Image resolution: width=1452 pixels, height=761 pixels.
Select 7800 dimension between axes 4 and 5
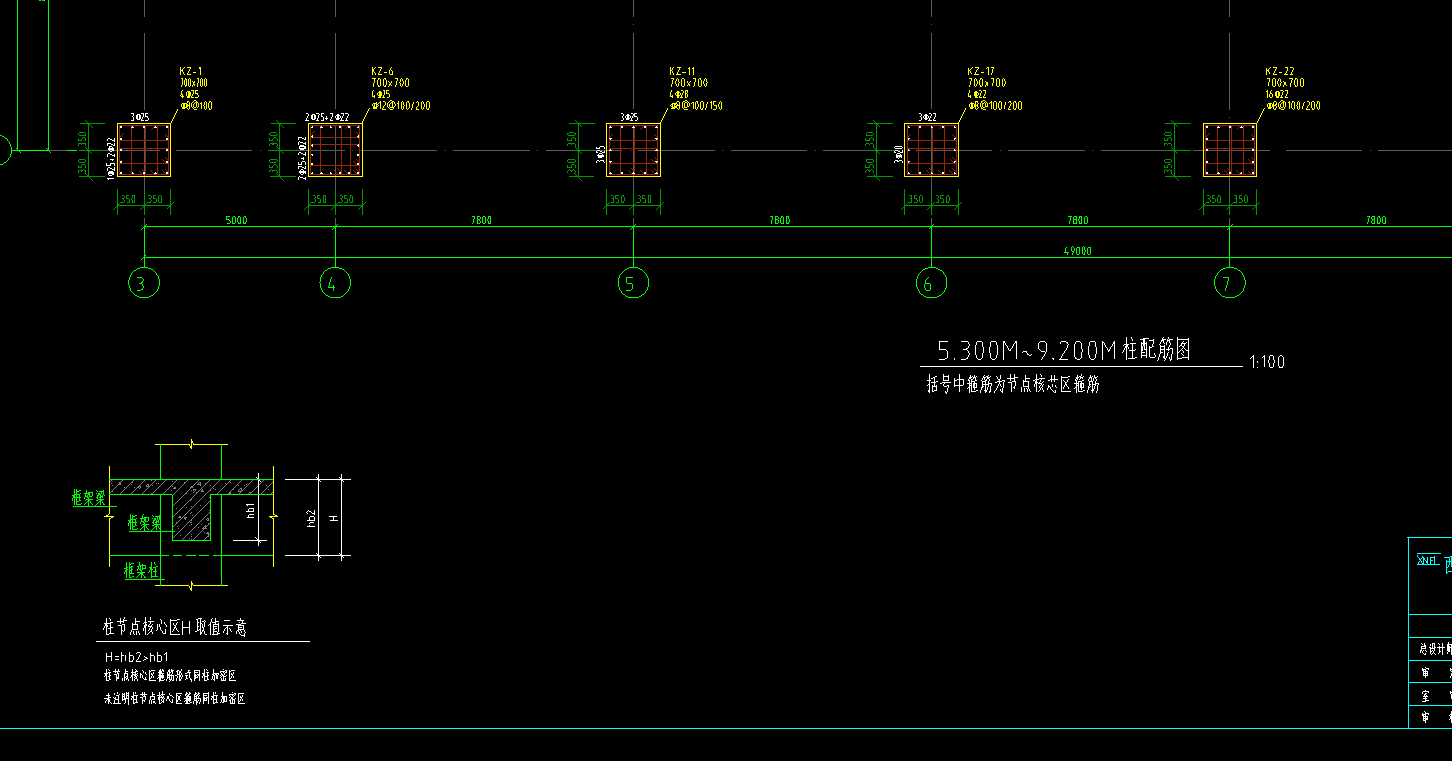[482, 220]
